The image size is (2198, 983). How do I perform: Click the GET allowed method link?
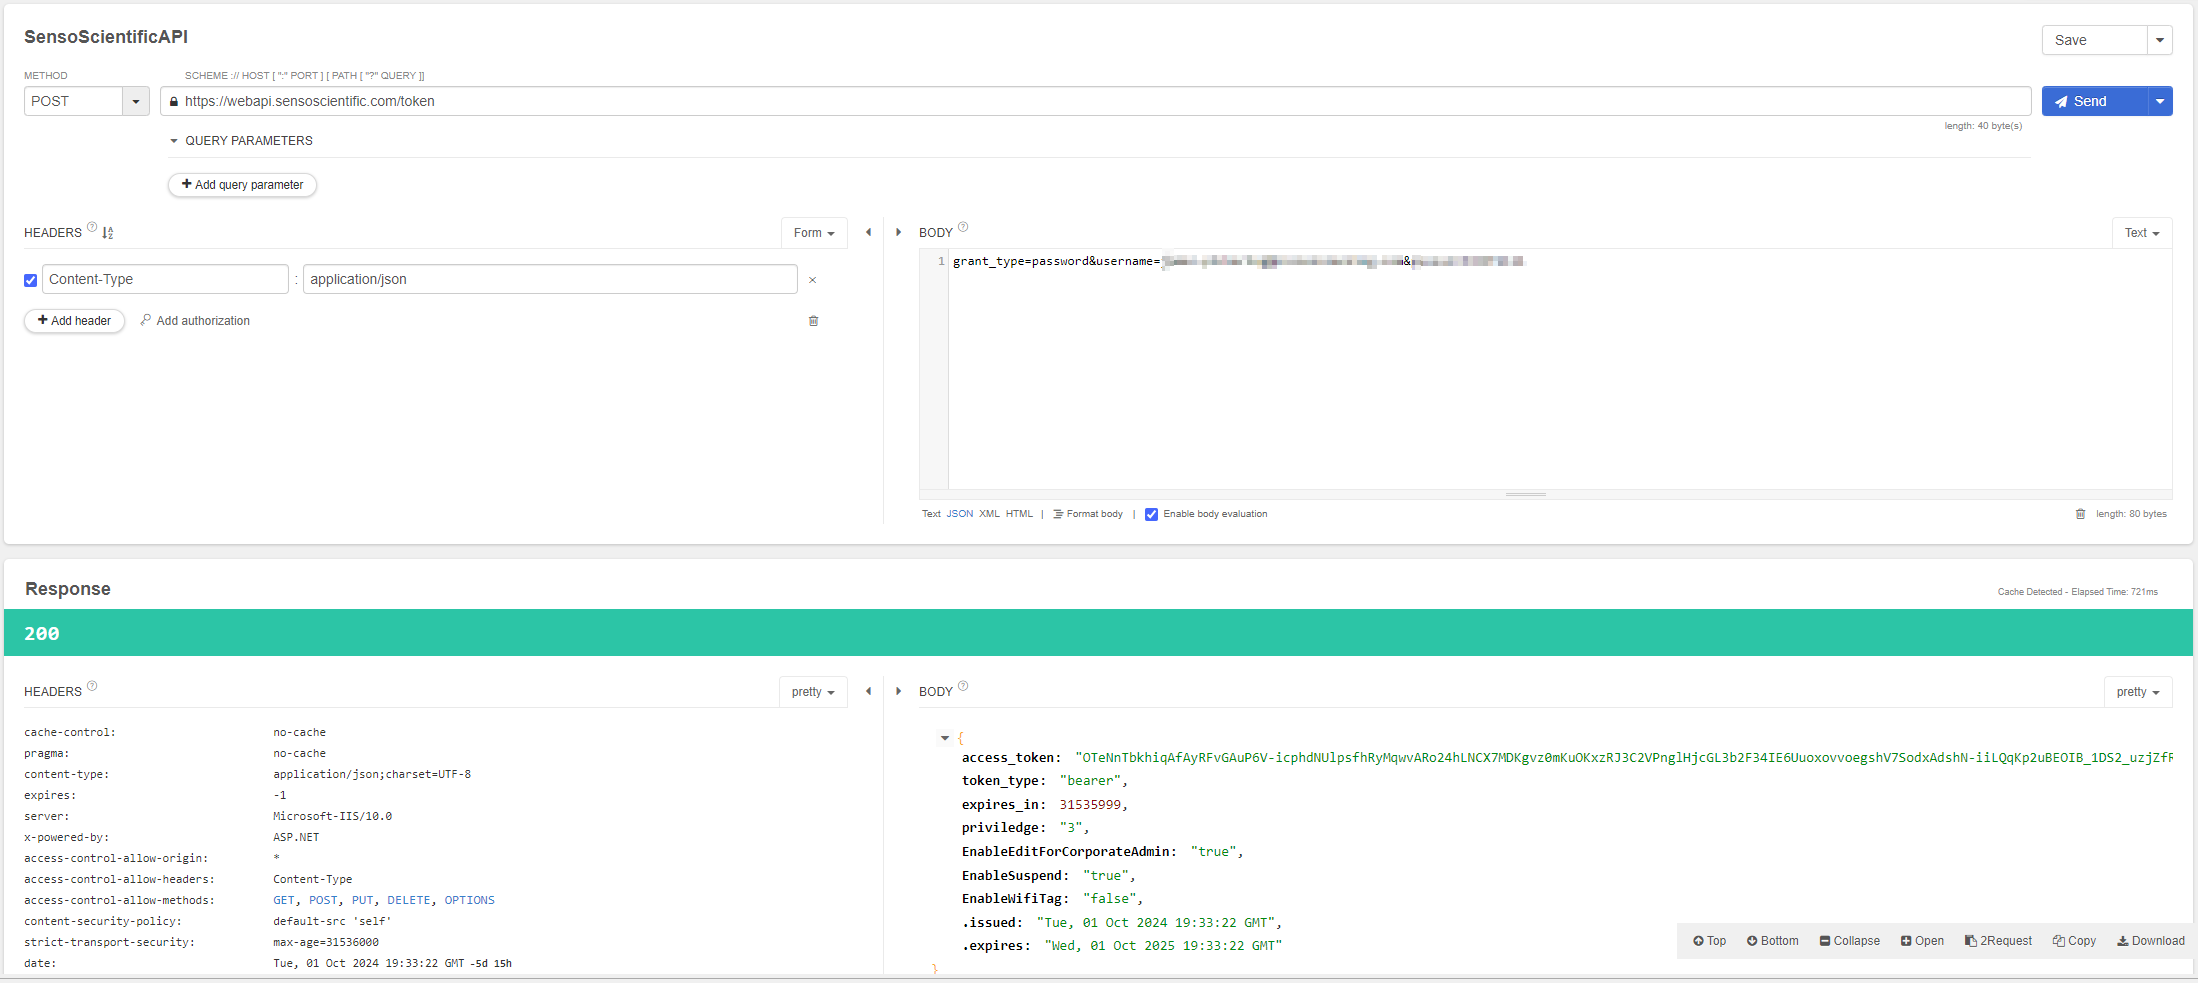[284, 901]
